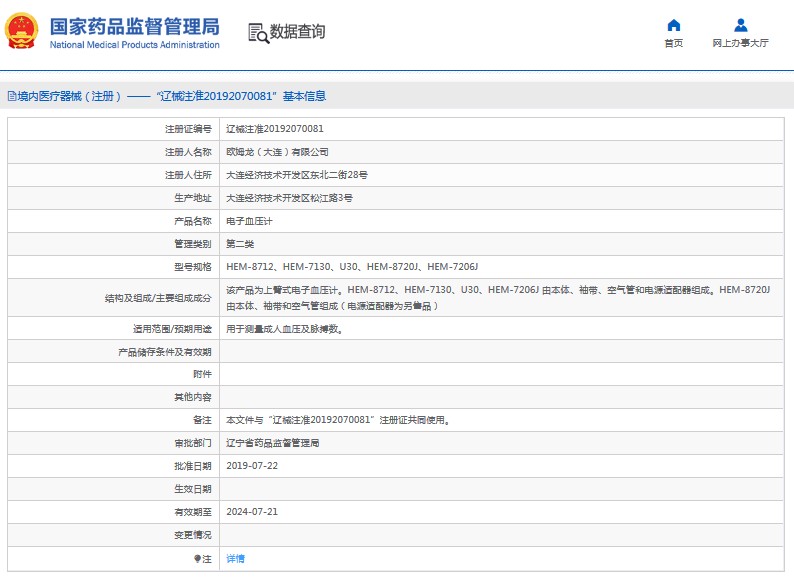Viewport: 794px width, 577px height.
Task: Click the 首页 label
Action: click(673, 43)
